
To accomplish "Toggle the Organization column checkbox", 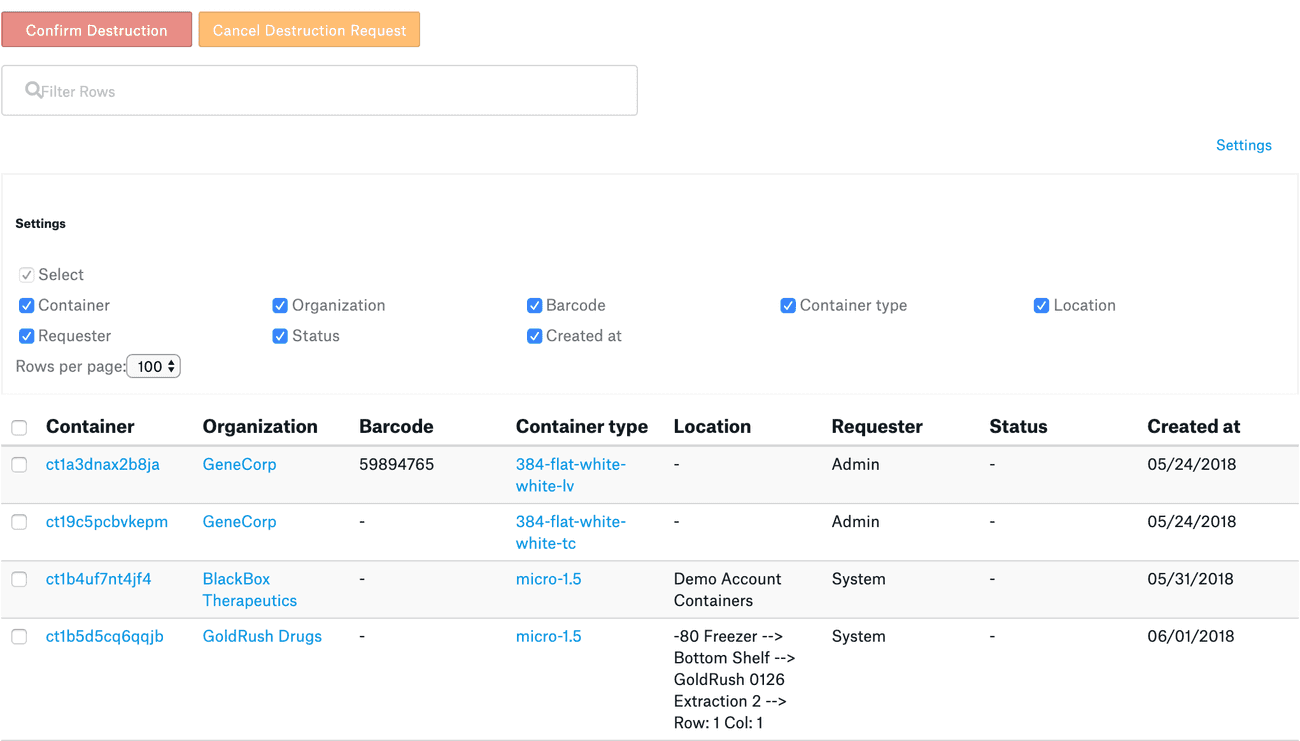I will point(280,306).
